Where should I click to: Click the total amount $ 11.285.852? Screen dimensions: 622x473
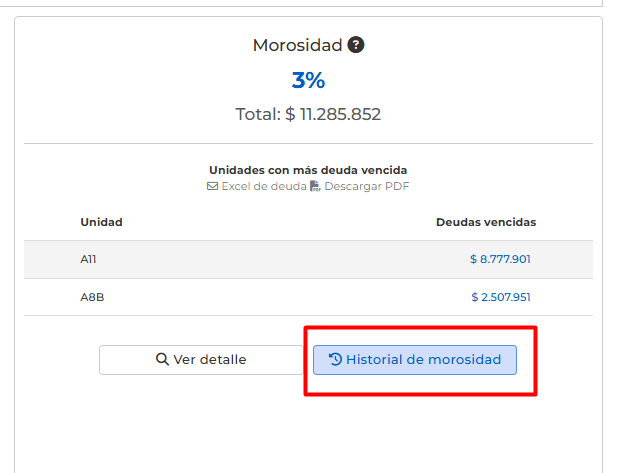(308, 114)
